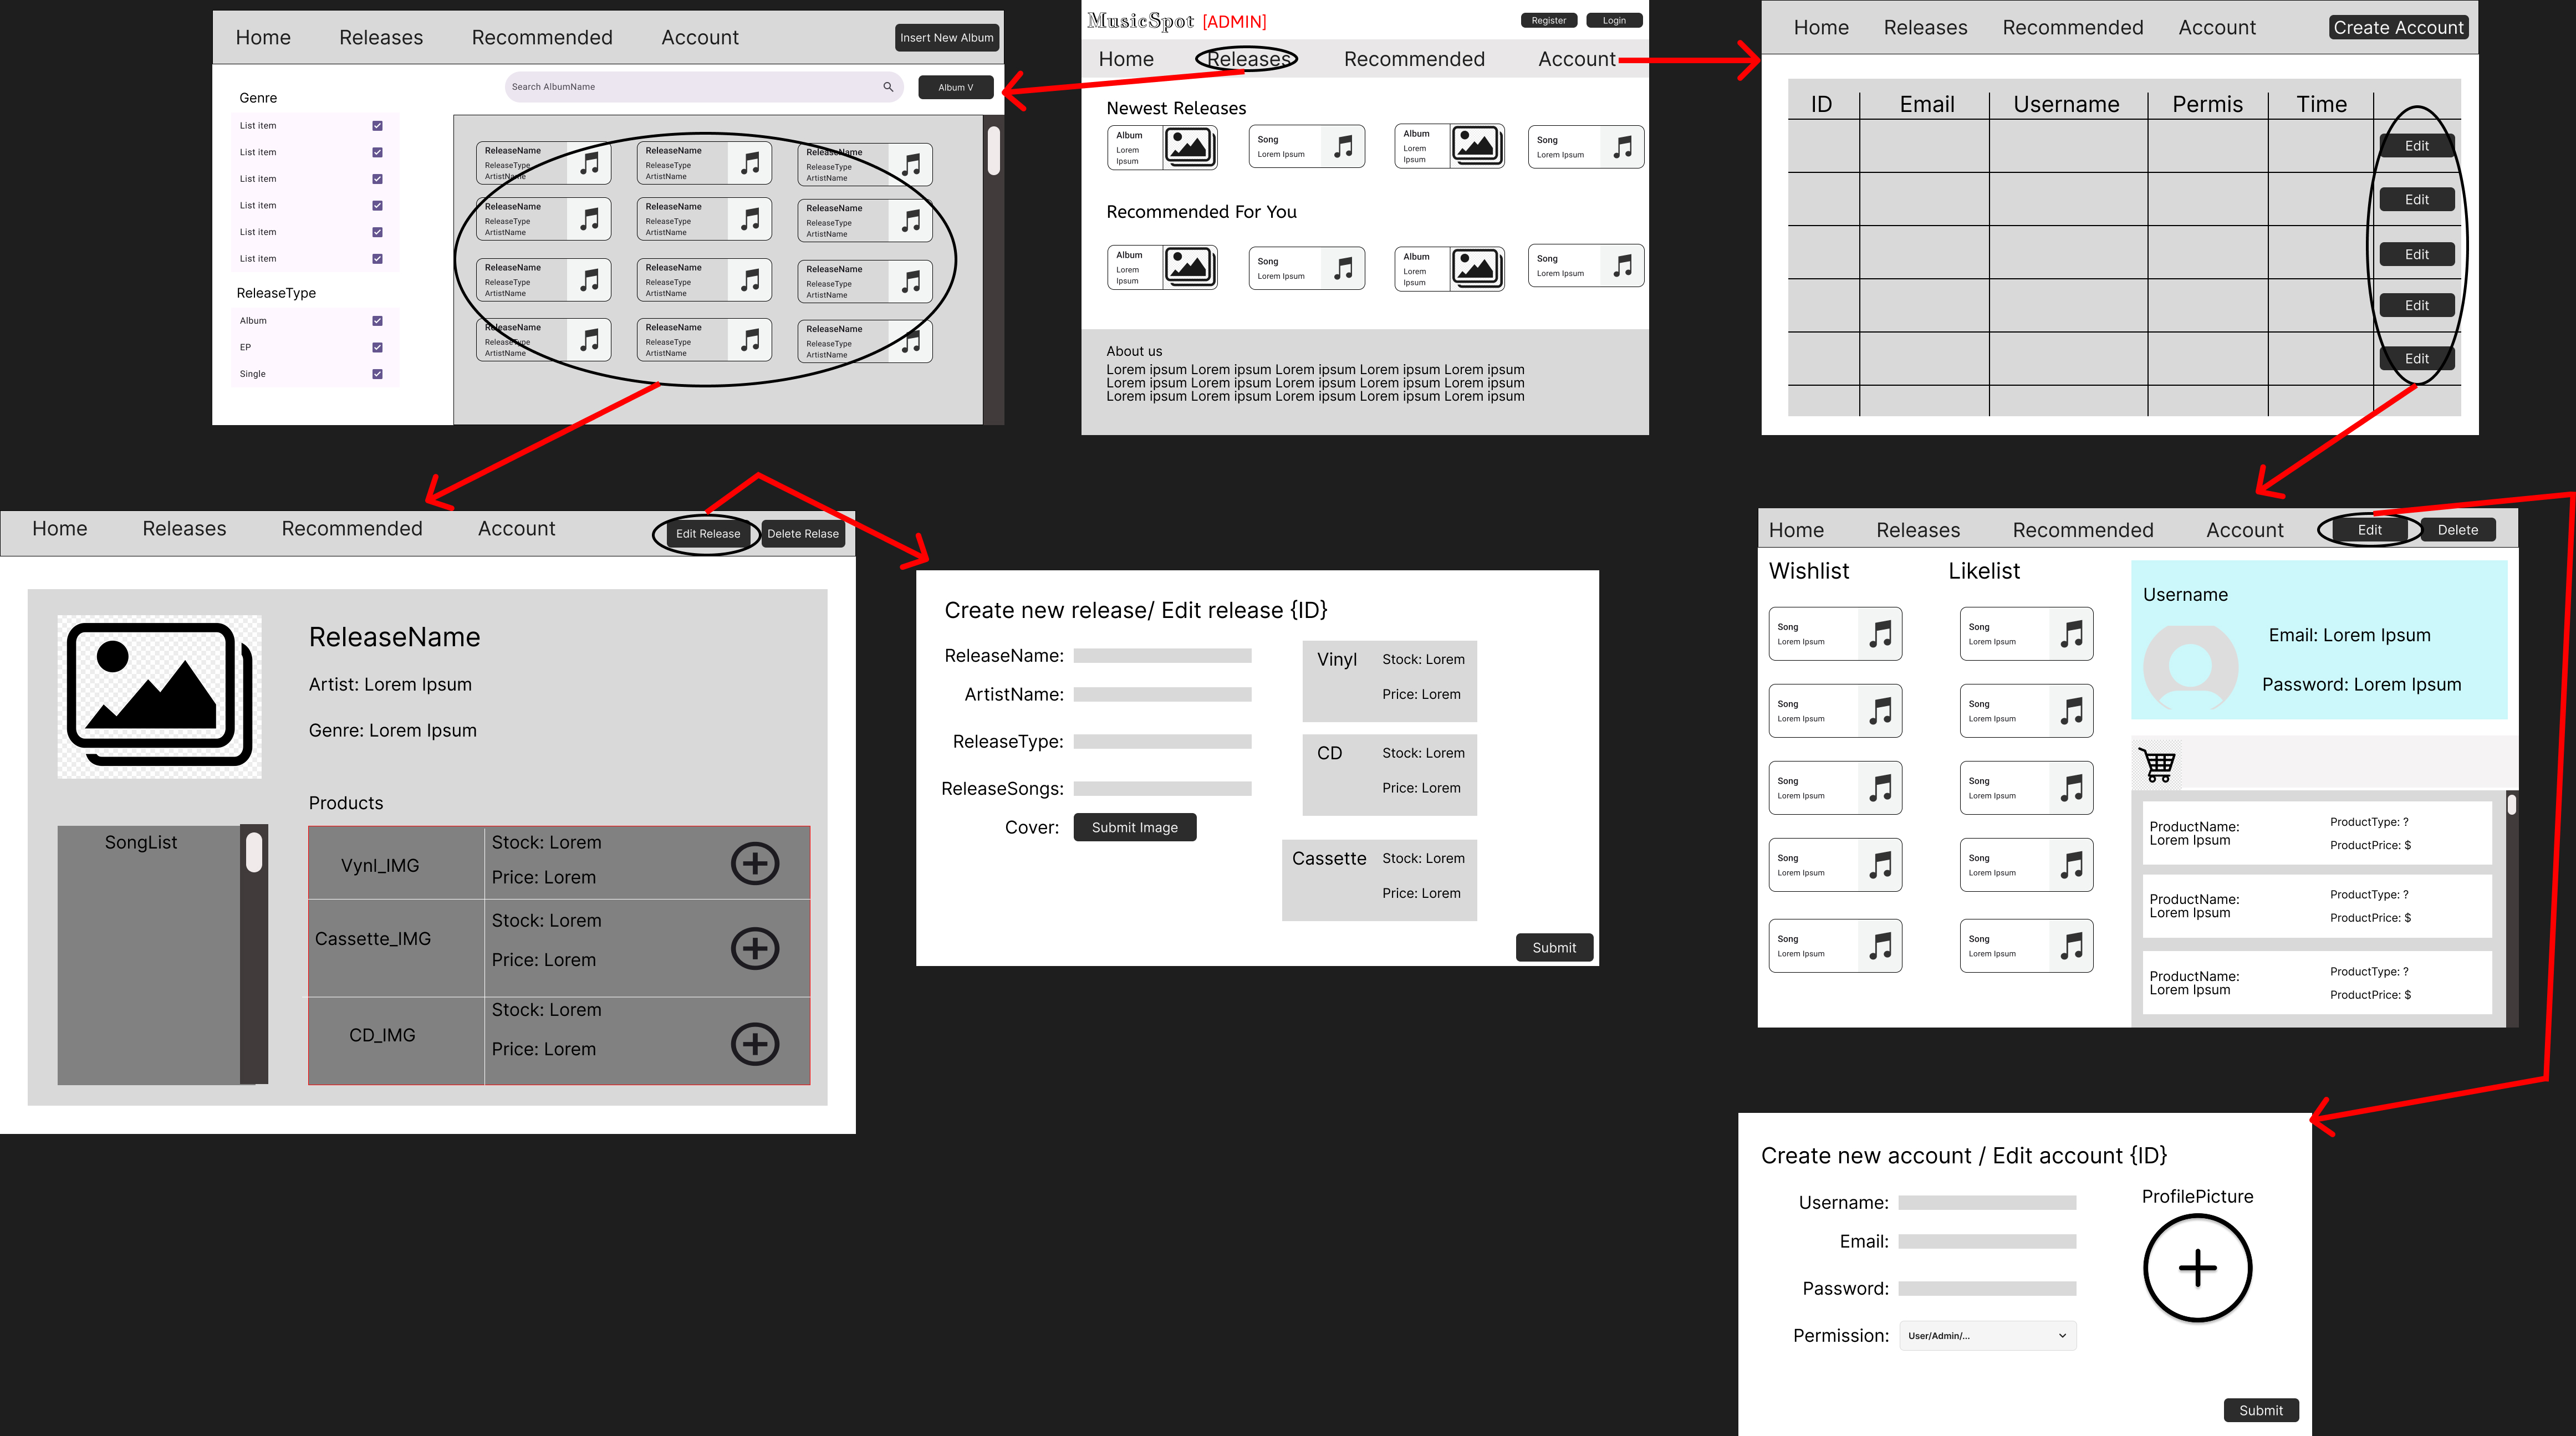Viewport: 2576px width, 1436px height.
Task: Click the Search AlbumName input field
Action: 690,87
